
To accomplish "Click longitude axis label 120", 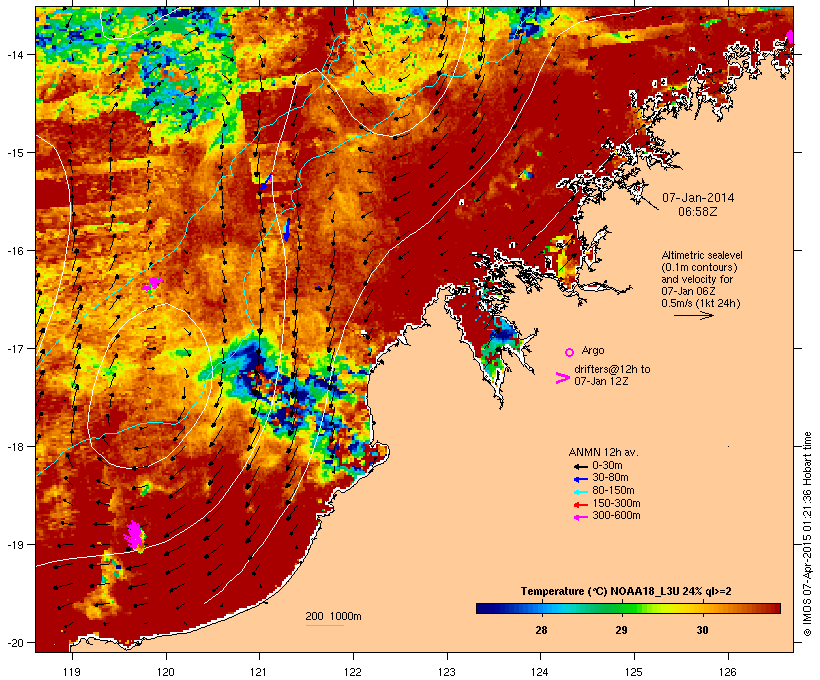I will pos(166,672).
